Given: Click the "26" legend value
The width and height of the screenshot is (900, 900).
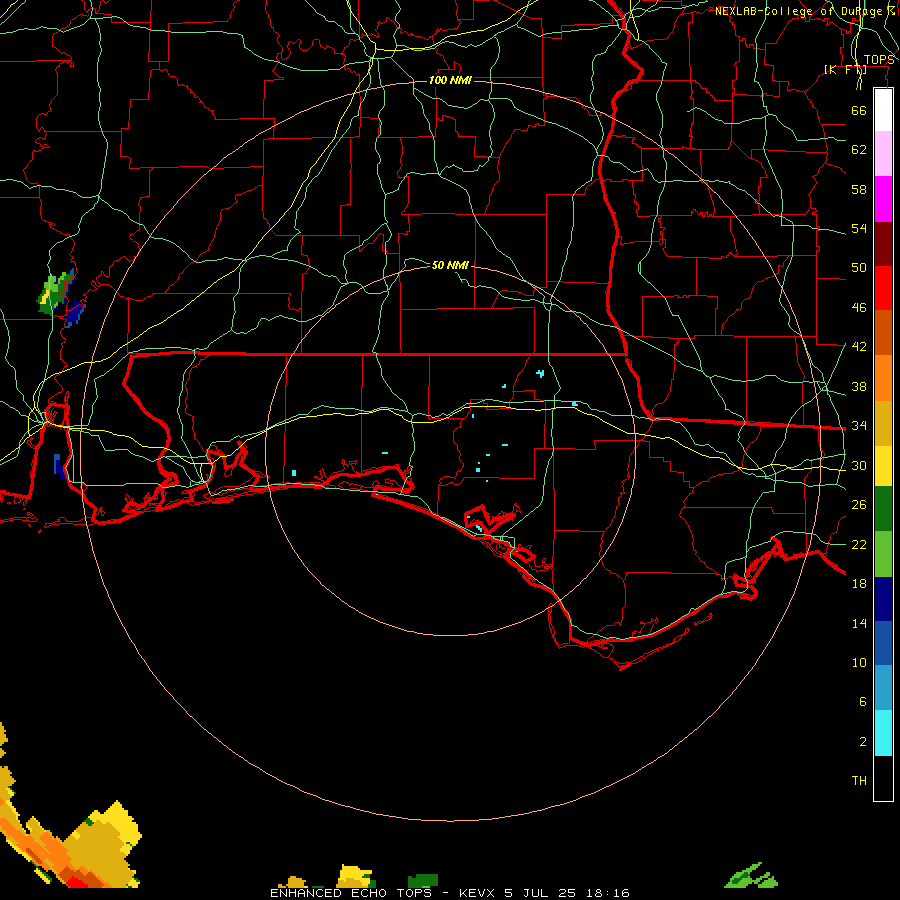Looking at the screenshot, I should click(859, 505).
